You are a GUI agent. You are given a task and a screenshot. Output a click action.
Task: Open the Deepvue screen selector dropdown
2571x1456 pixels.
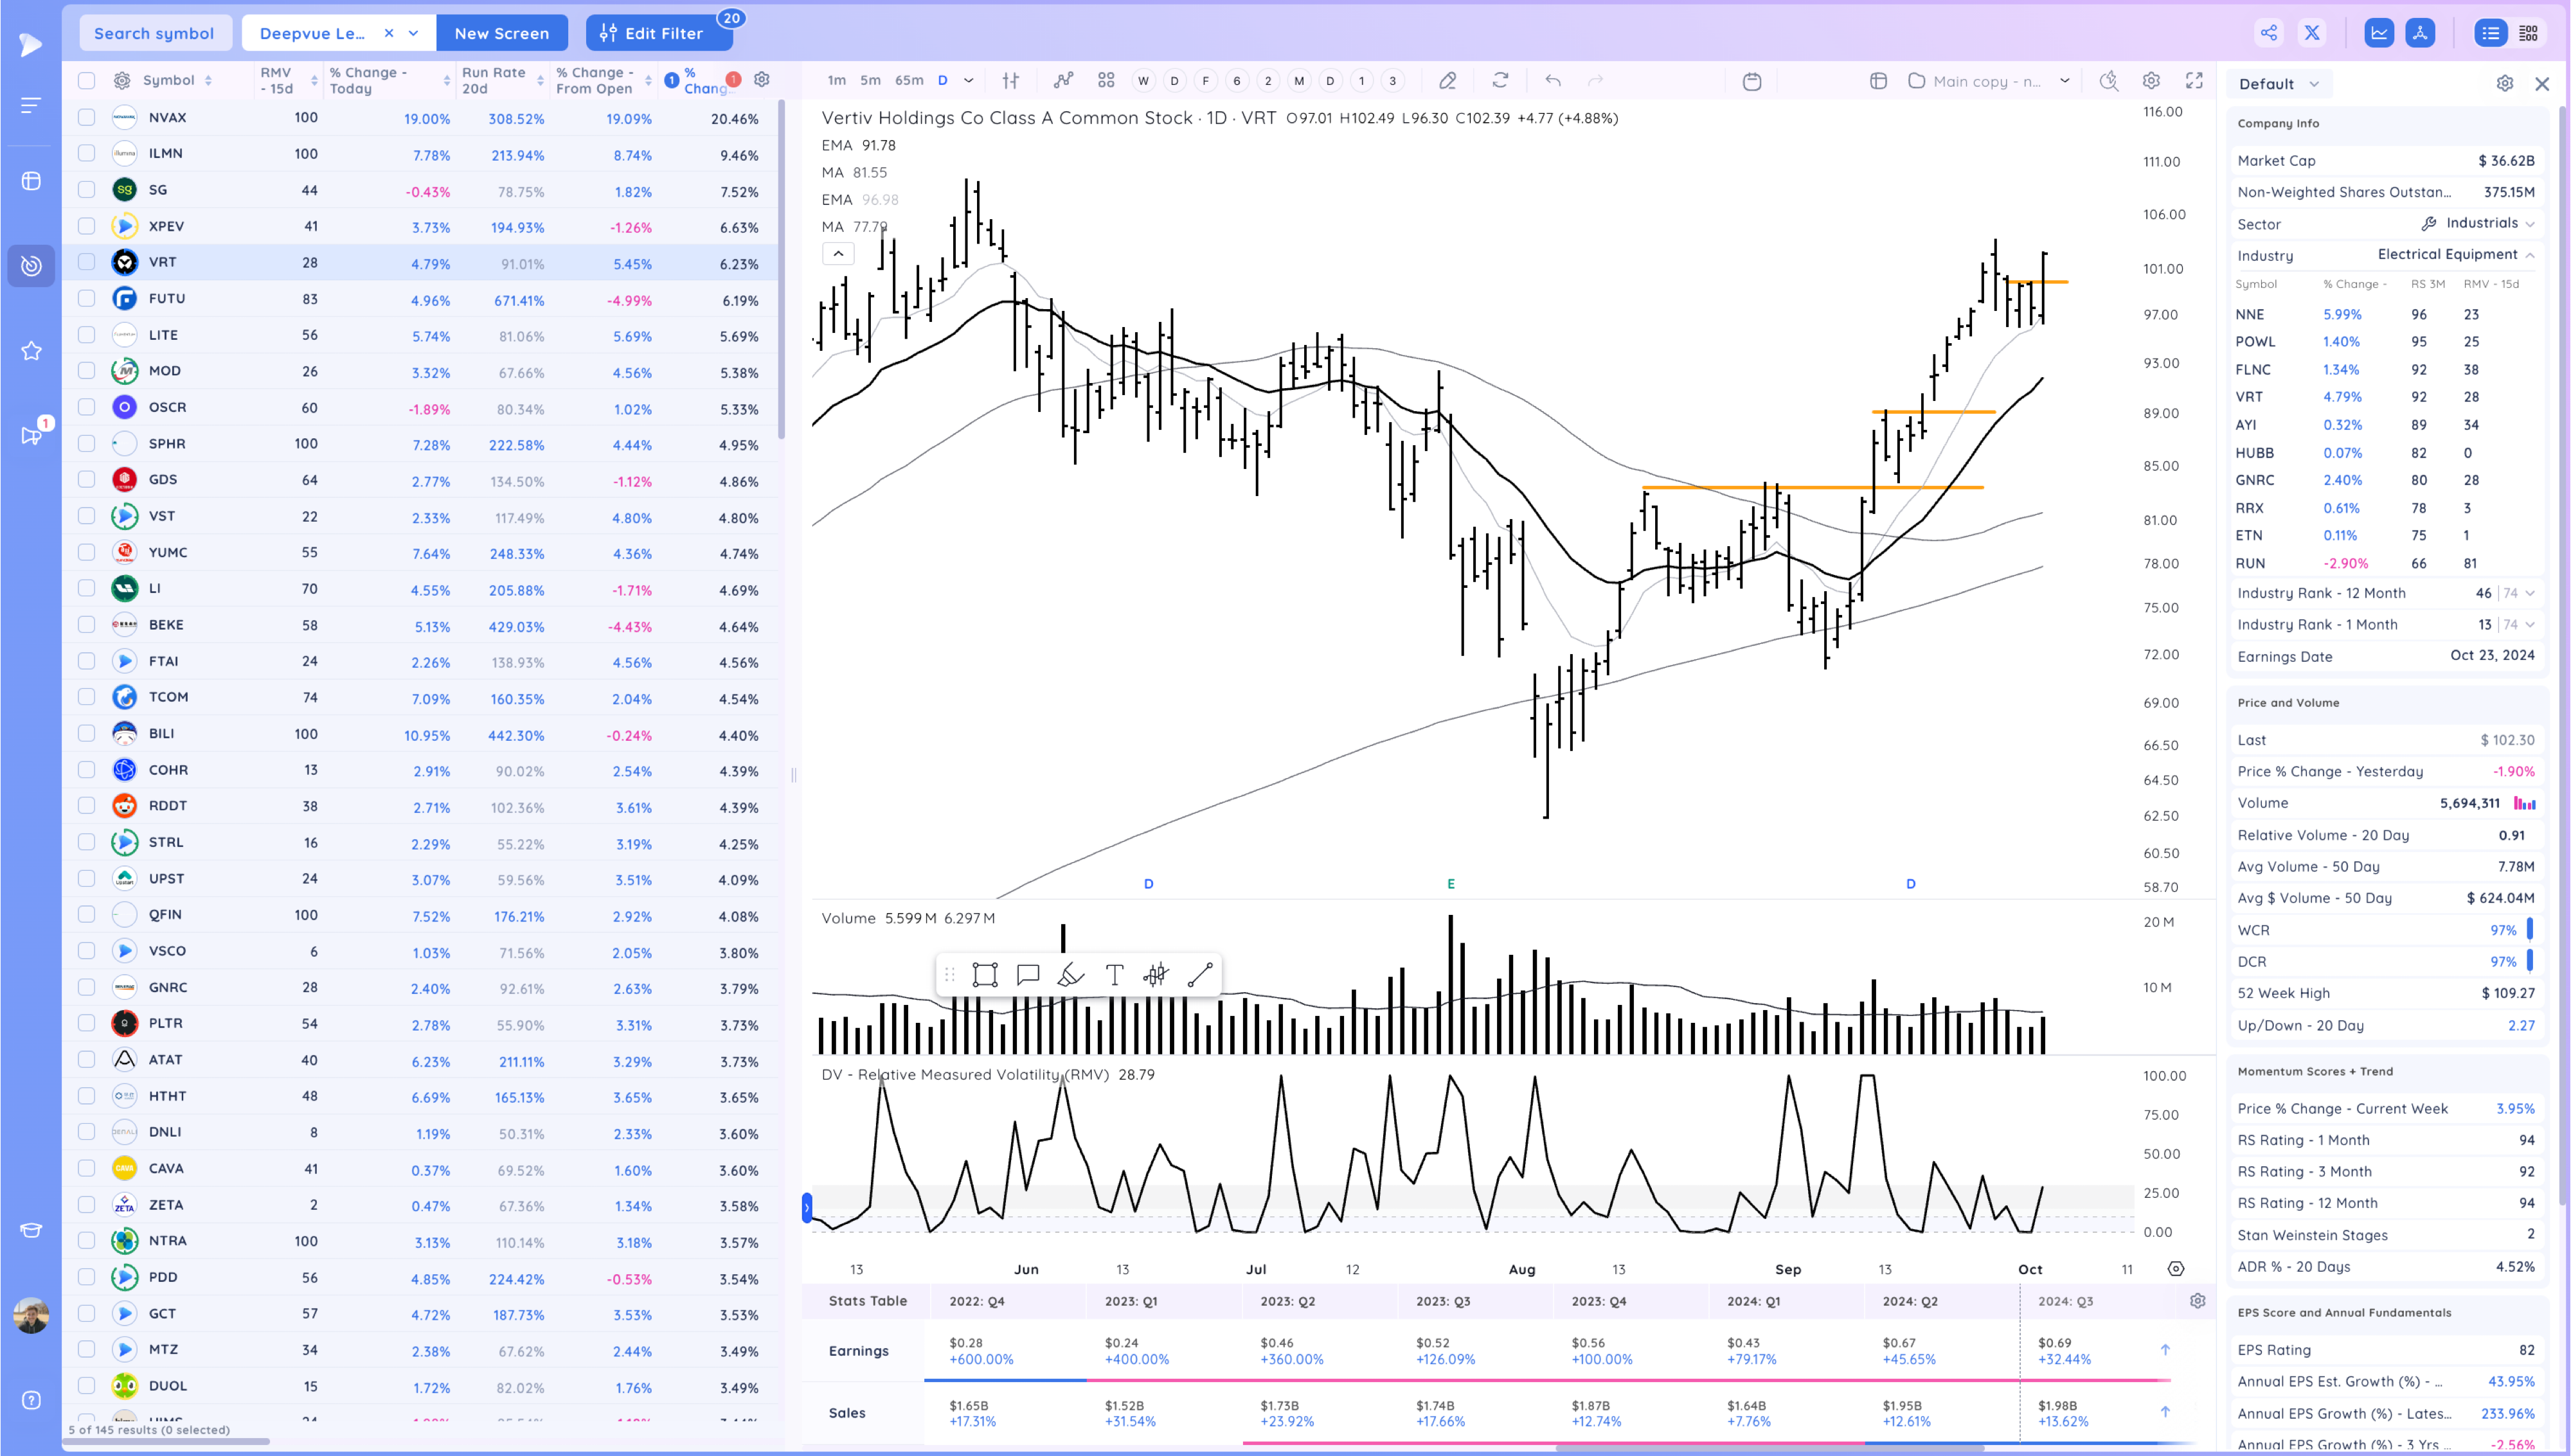(x=413, y=33)
